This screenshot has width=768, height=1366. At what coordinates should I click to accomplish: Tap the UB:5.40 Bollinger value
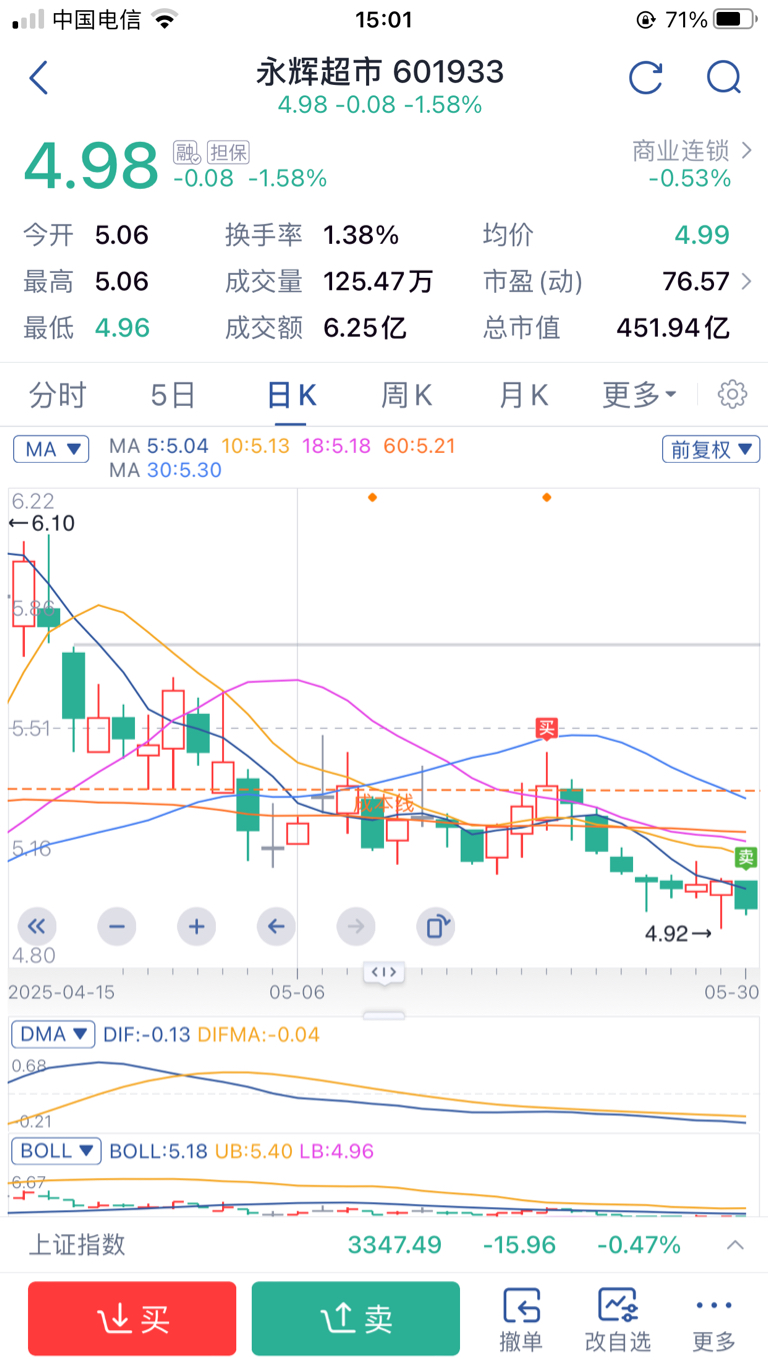click(254, 1151)
